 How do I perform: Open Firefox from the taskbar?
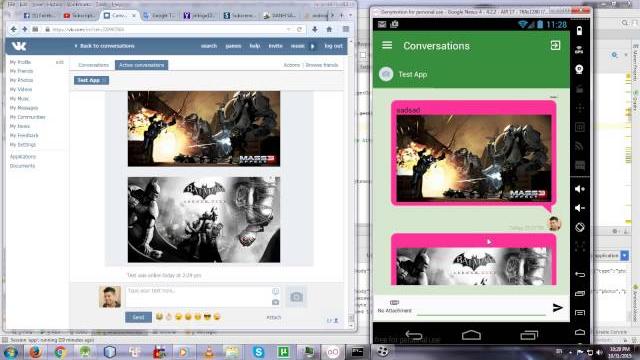pyautogui.click(x=35, y=352)
